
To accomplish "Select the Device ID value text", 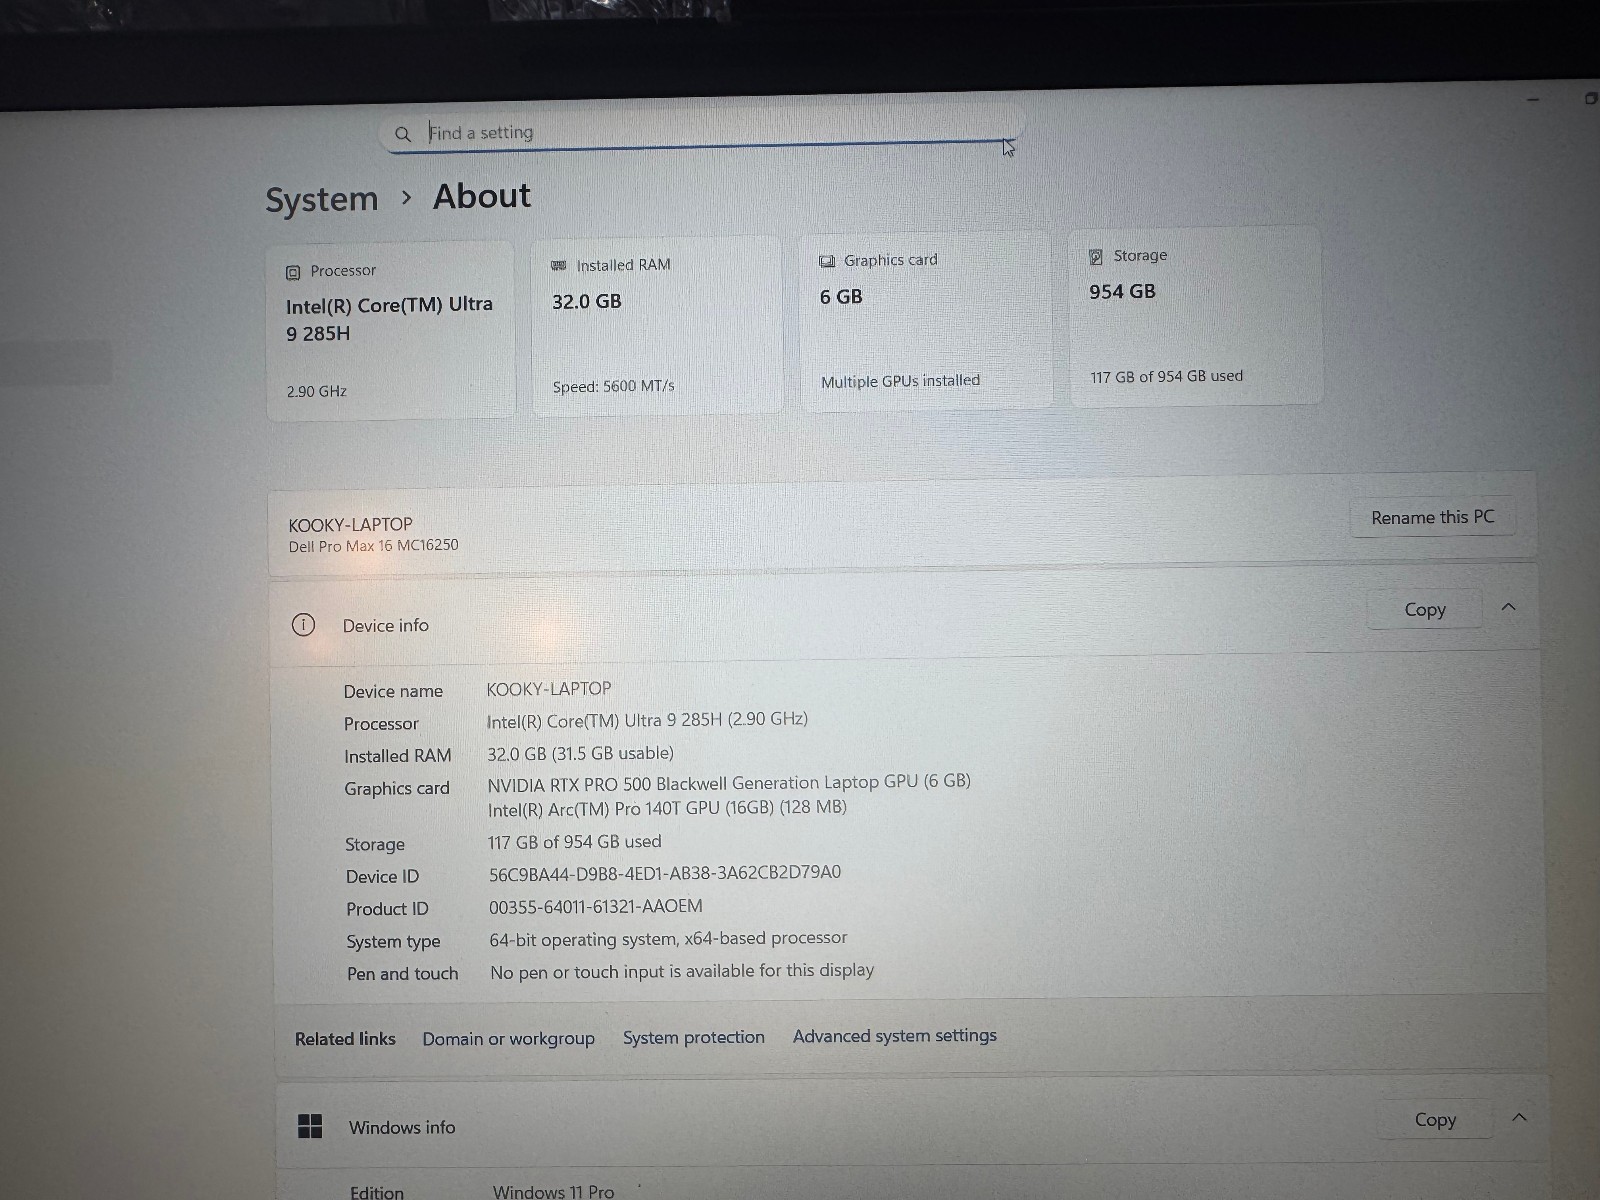I will coord(665,873).
